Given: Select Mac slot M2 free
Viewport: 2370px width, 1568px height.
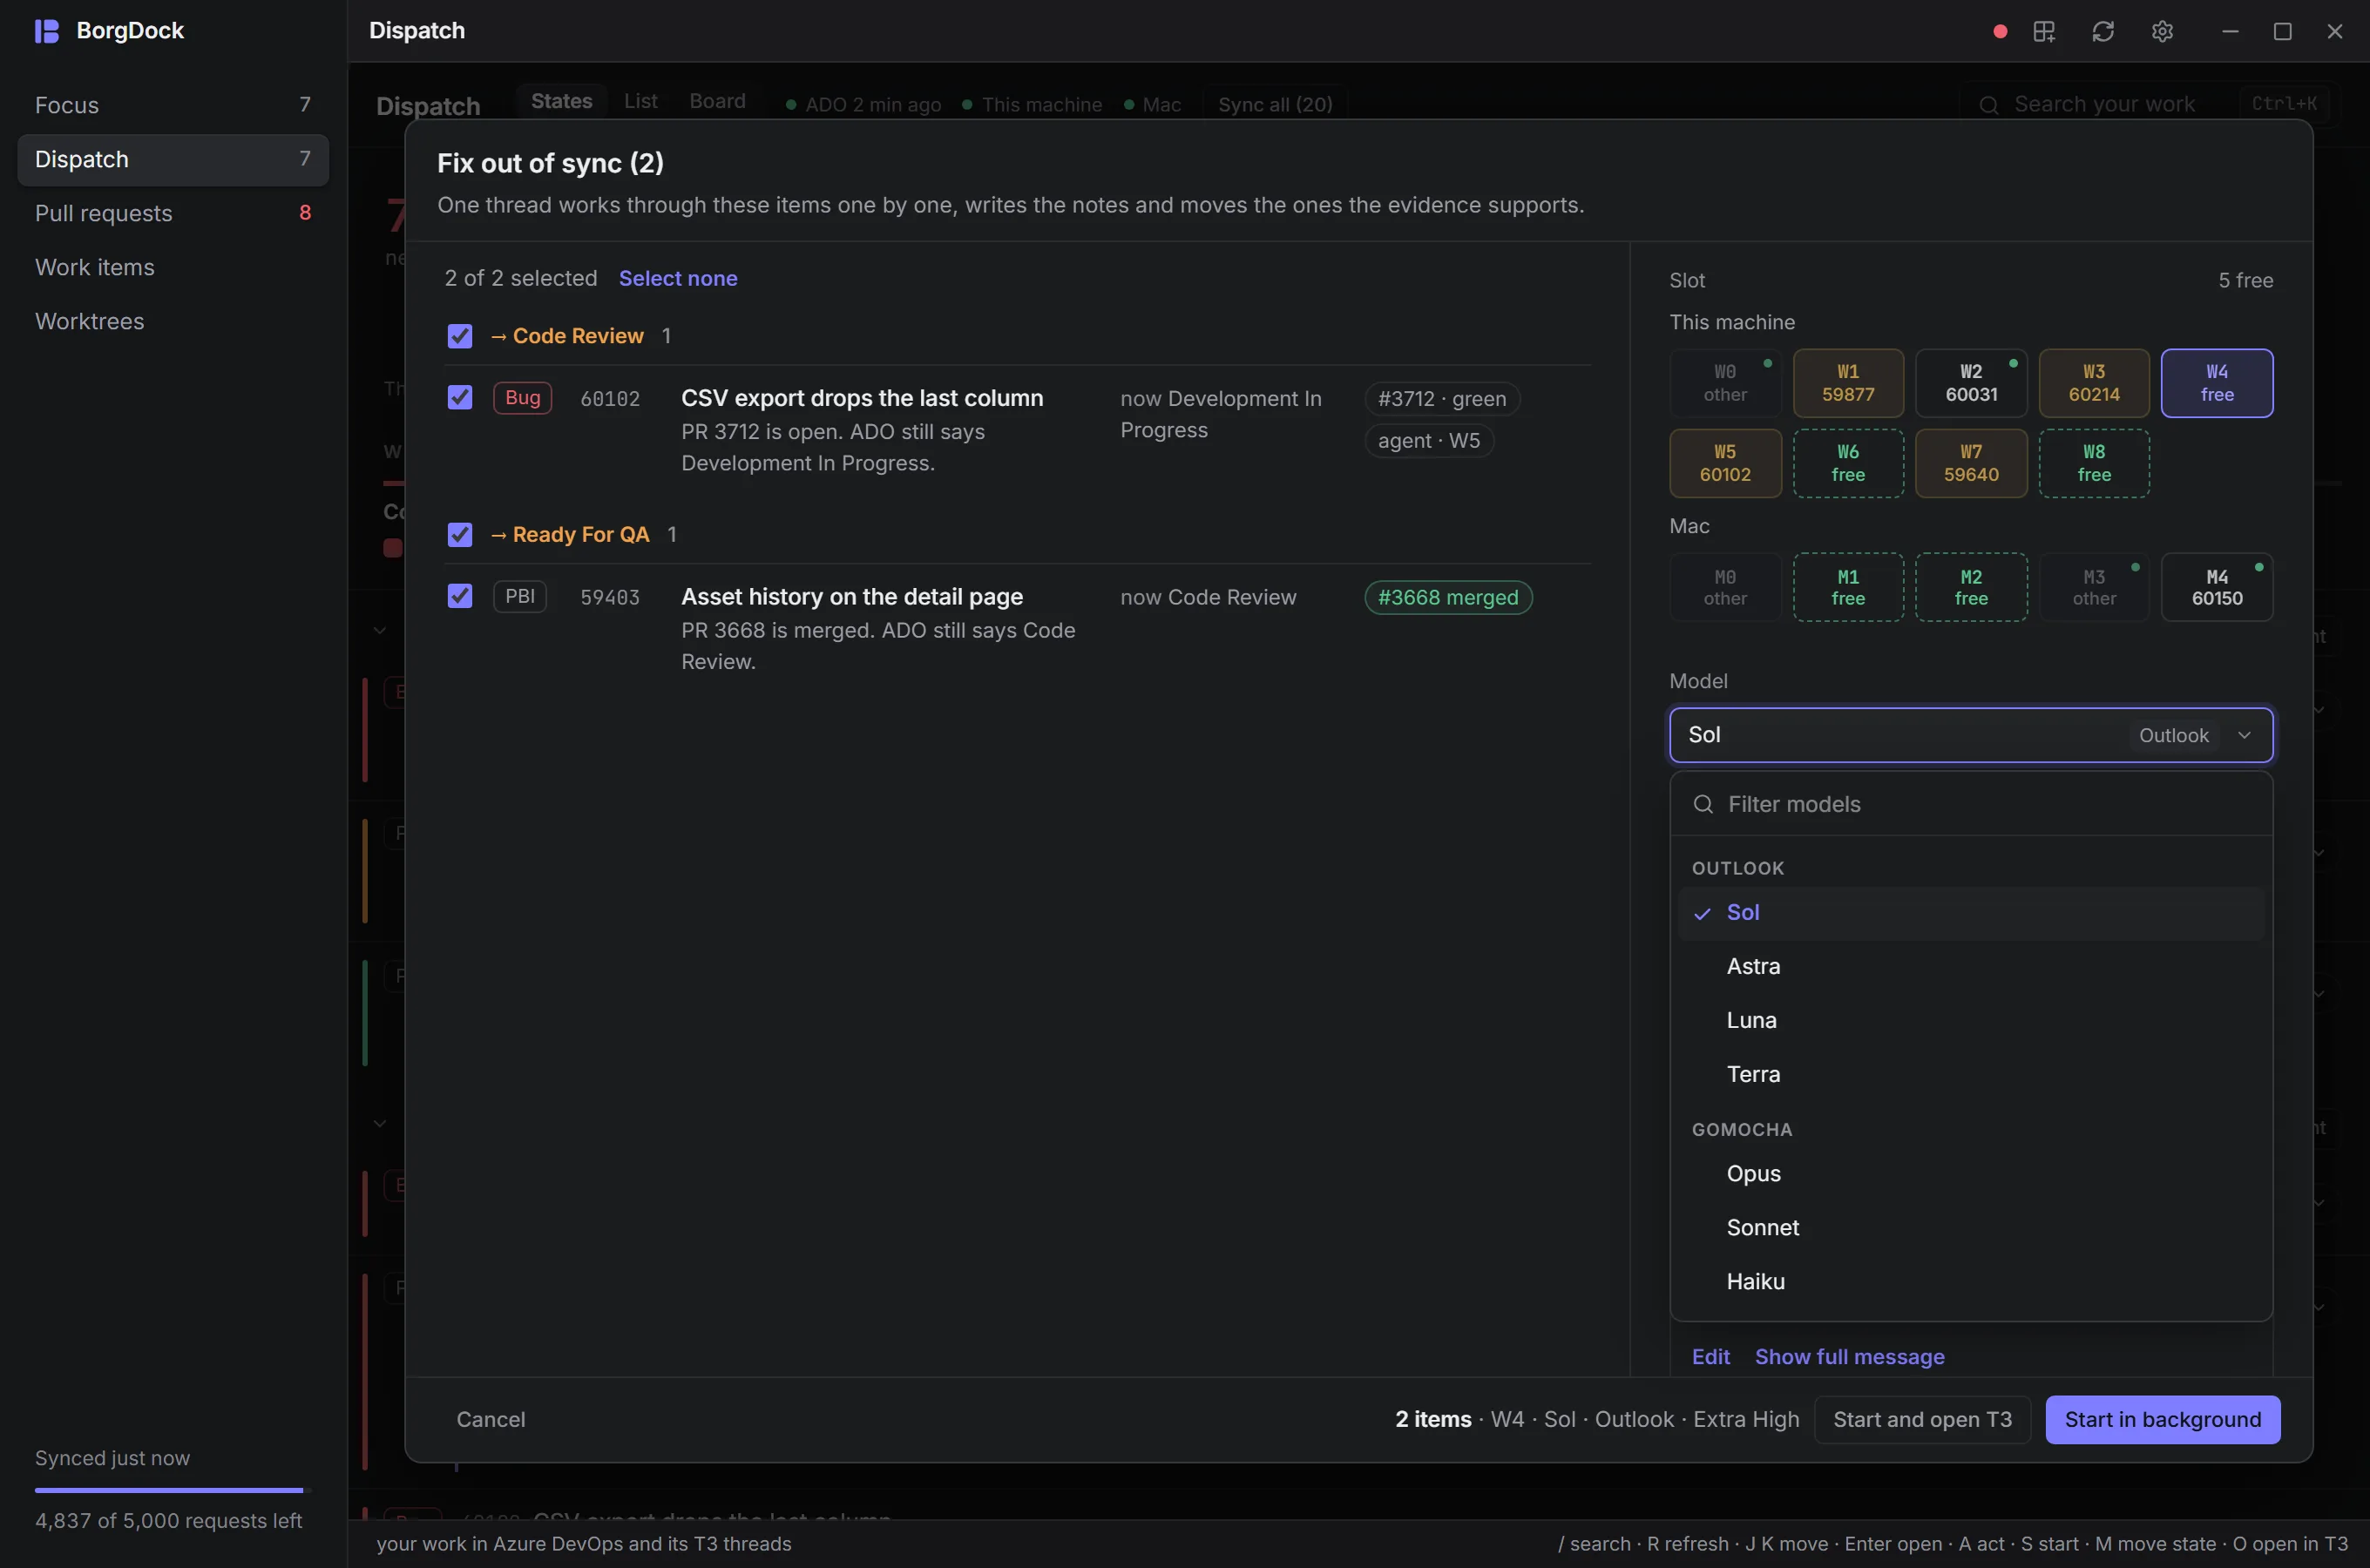Looking at the screenshot, I should (x=1971, y=587).
